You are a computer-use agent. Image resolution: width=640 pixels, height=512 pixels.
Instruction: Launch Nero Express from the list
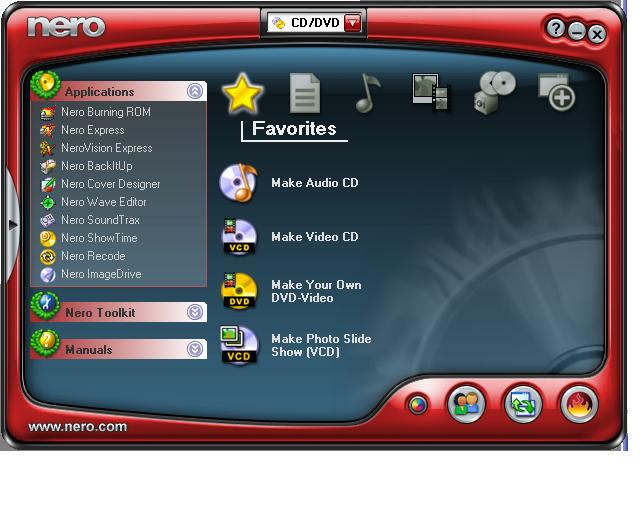tap(93, 130)
